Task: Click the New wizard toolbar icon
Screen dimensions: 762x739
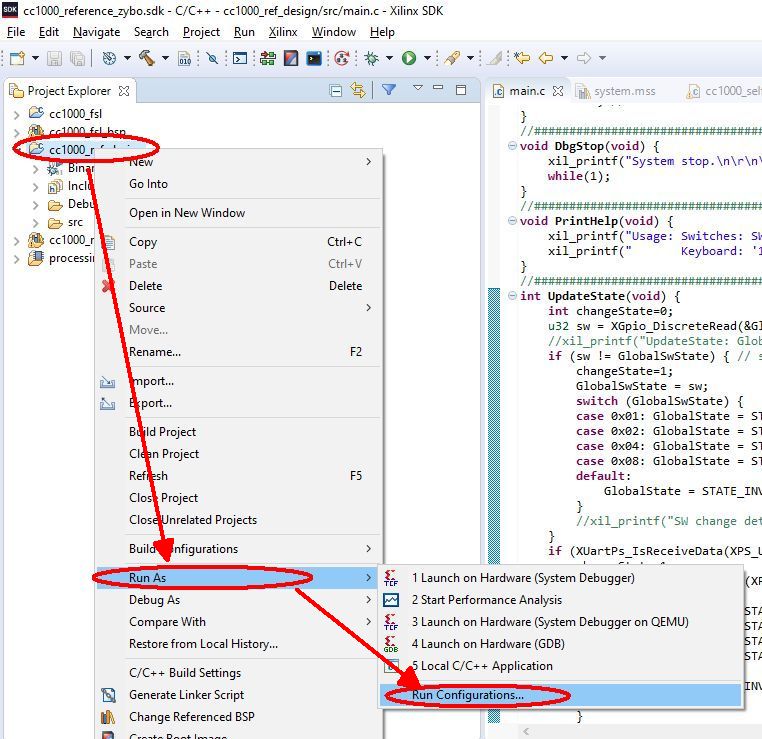Action: click(17, 58)
